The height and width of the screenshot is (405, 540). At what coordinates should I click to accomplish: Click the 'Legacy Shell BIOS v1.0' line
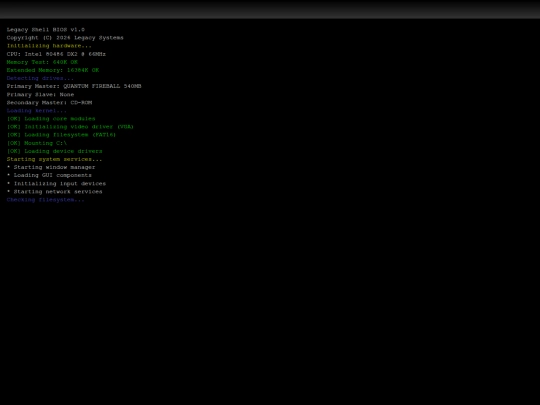pos(45,30)
